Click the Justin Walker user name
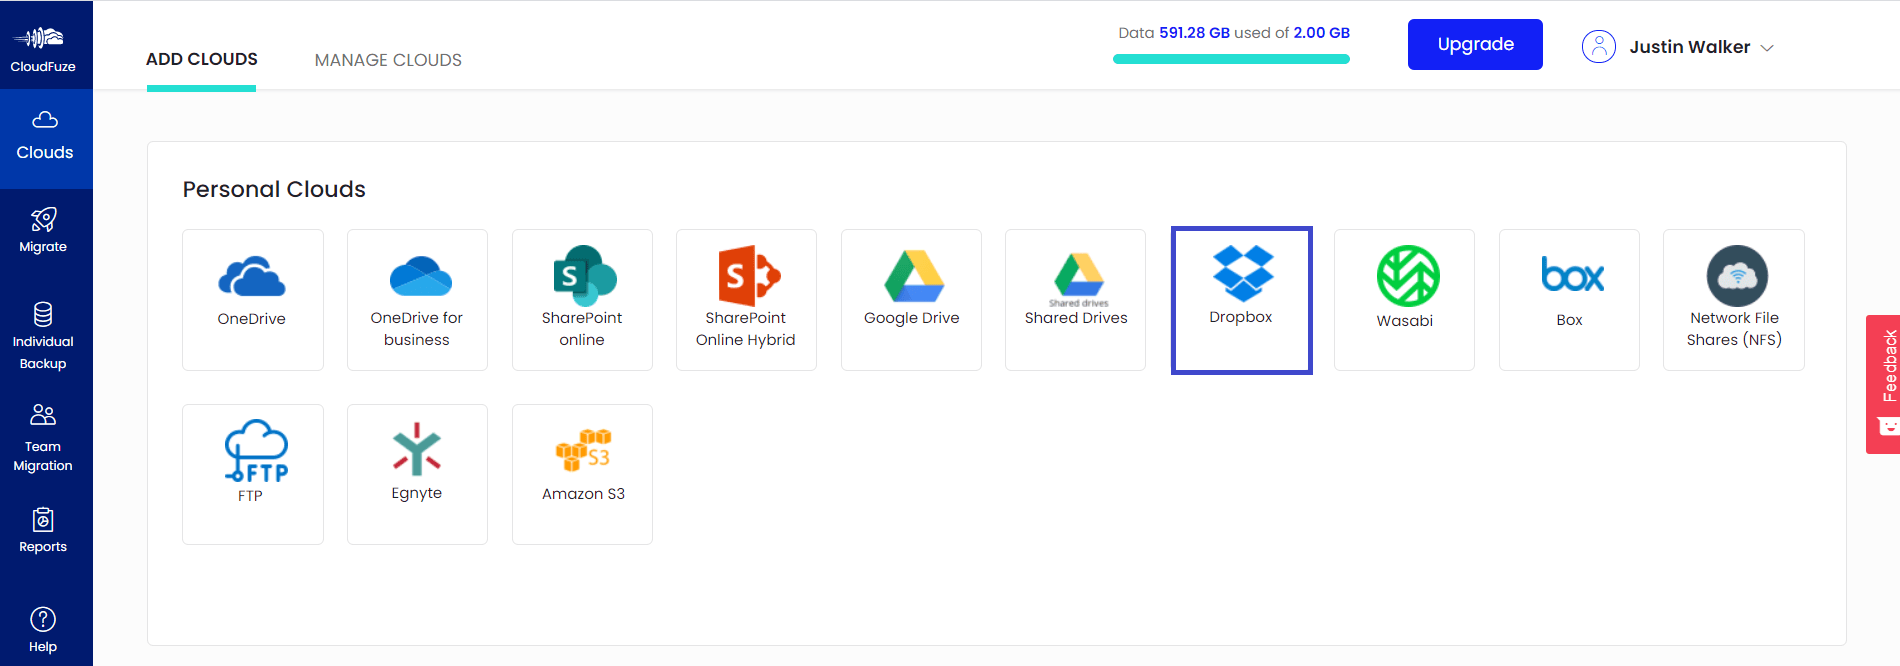 coord(1689,47)
